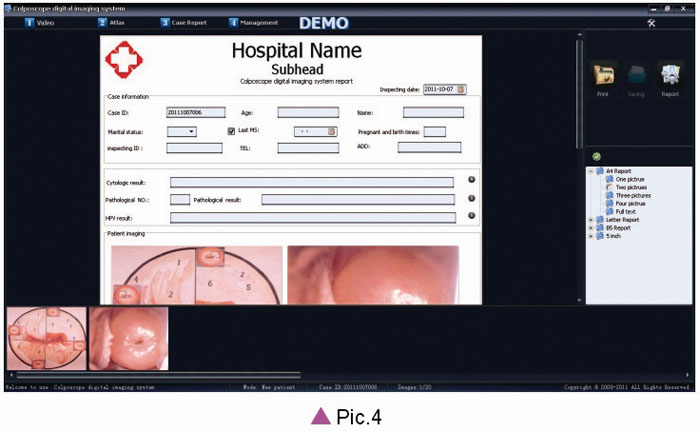Click the A4 Report folder icon
The image size is (700, 432).
tap(600, 171)
